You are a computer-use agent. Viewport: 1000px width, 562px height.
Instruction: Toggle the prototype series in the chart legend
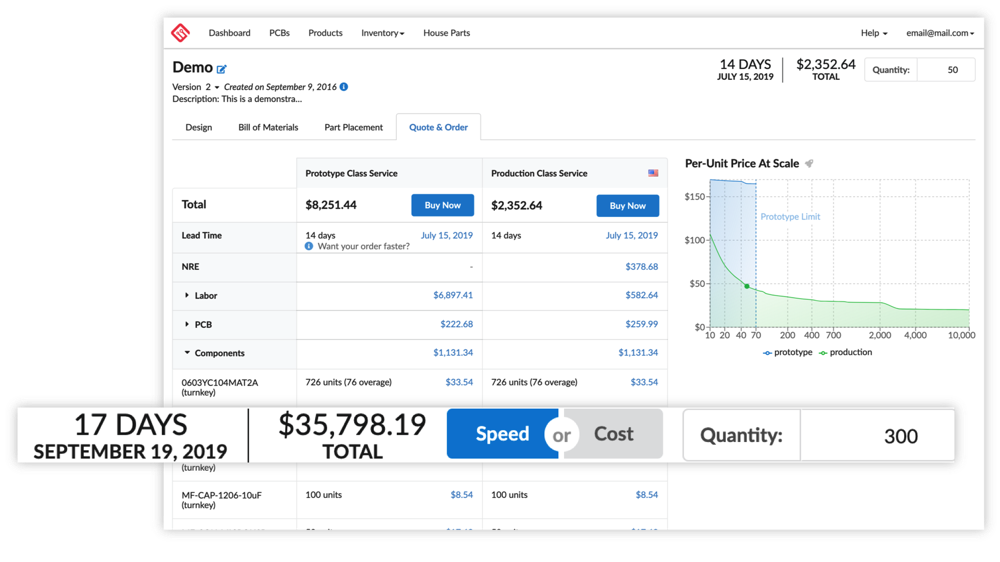(x=786, y=352)
